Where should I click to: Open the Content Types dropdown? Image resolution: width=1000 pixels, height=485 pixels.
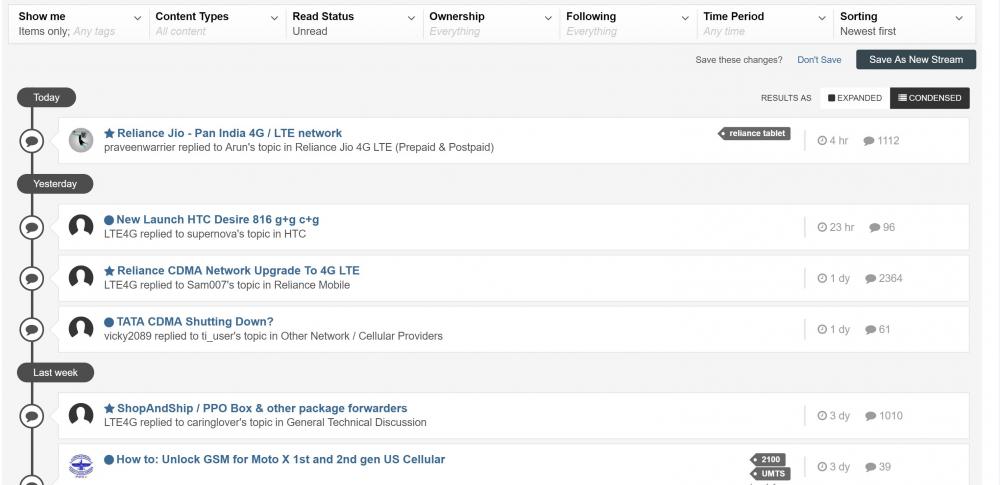point(216,23)
